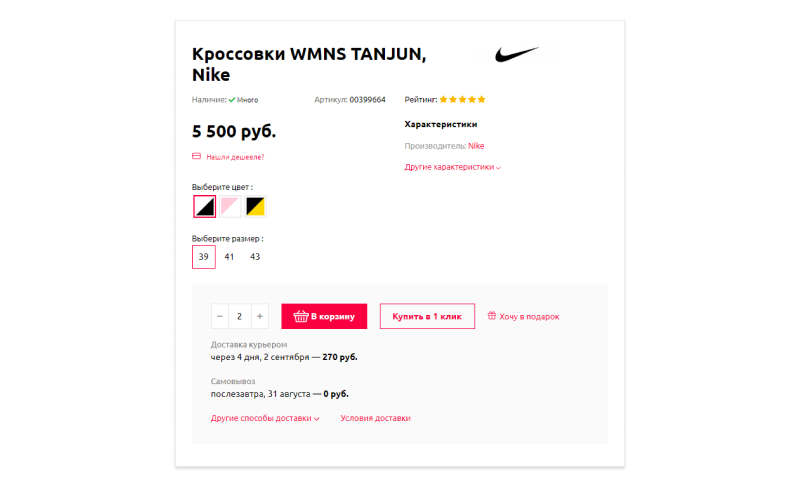Image resolution: width=800 pixels, height=487 pixels.
Task: Click the card icon beside Нашли дешевле
Action: tap(196, 156)
